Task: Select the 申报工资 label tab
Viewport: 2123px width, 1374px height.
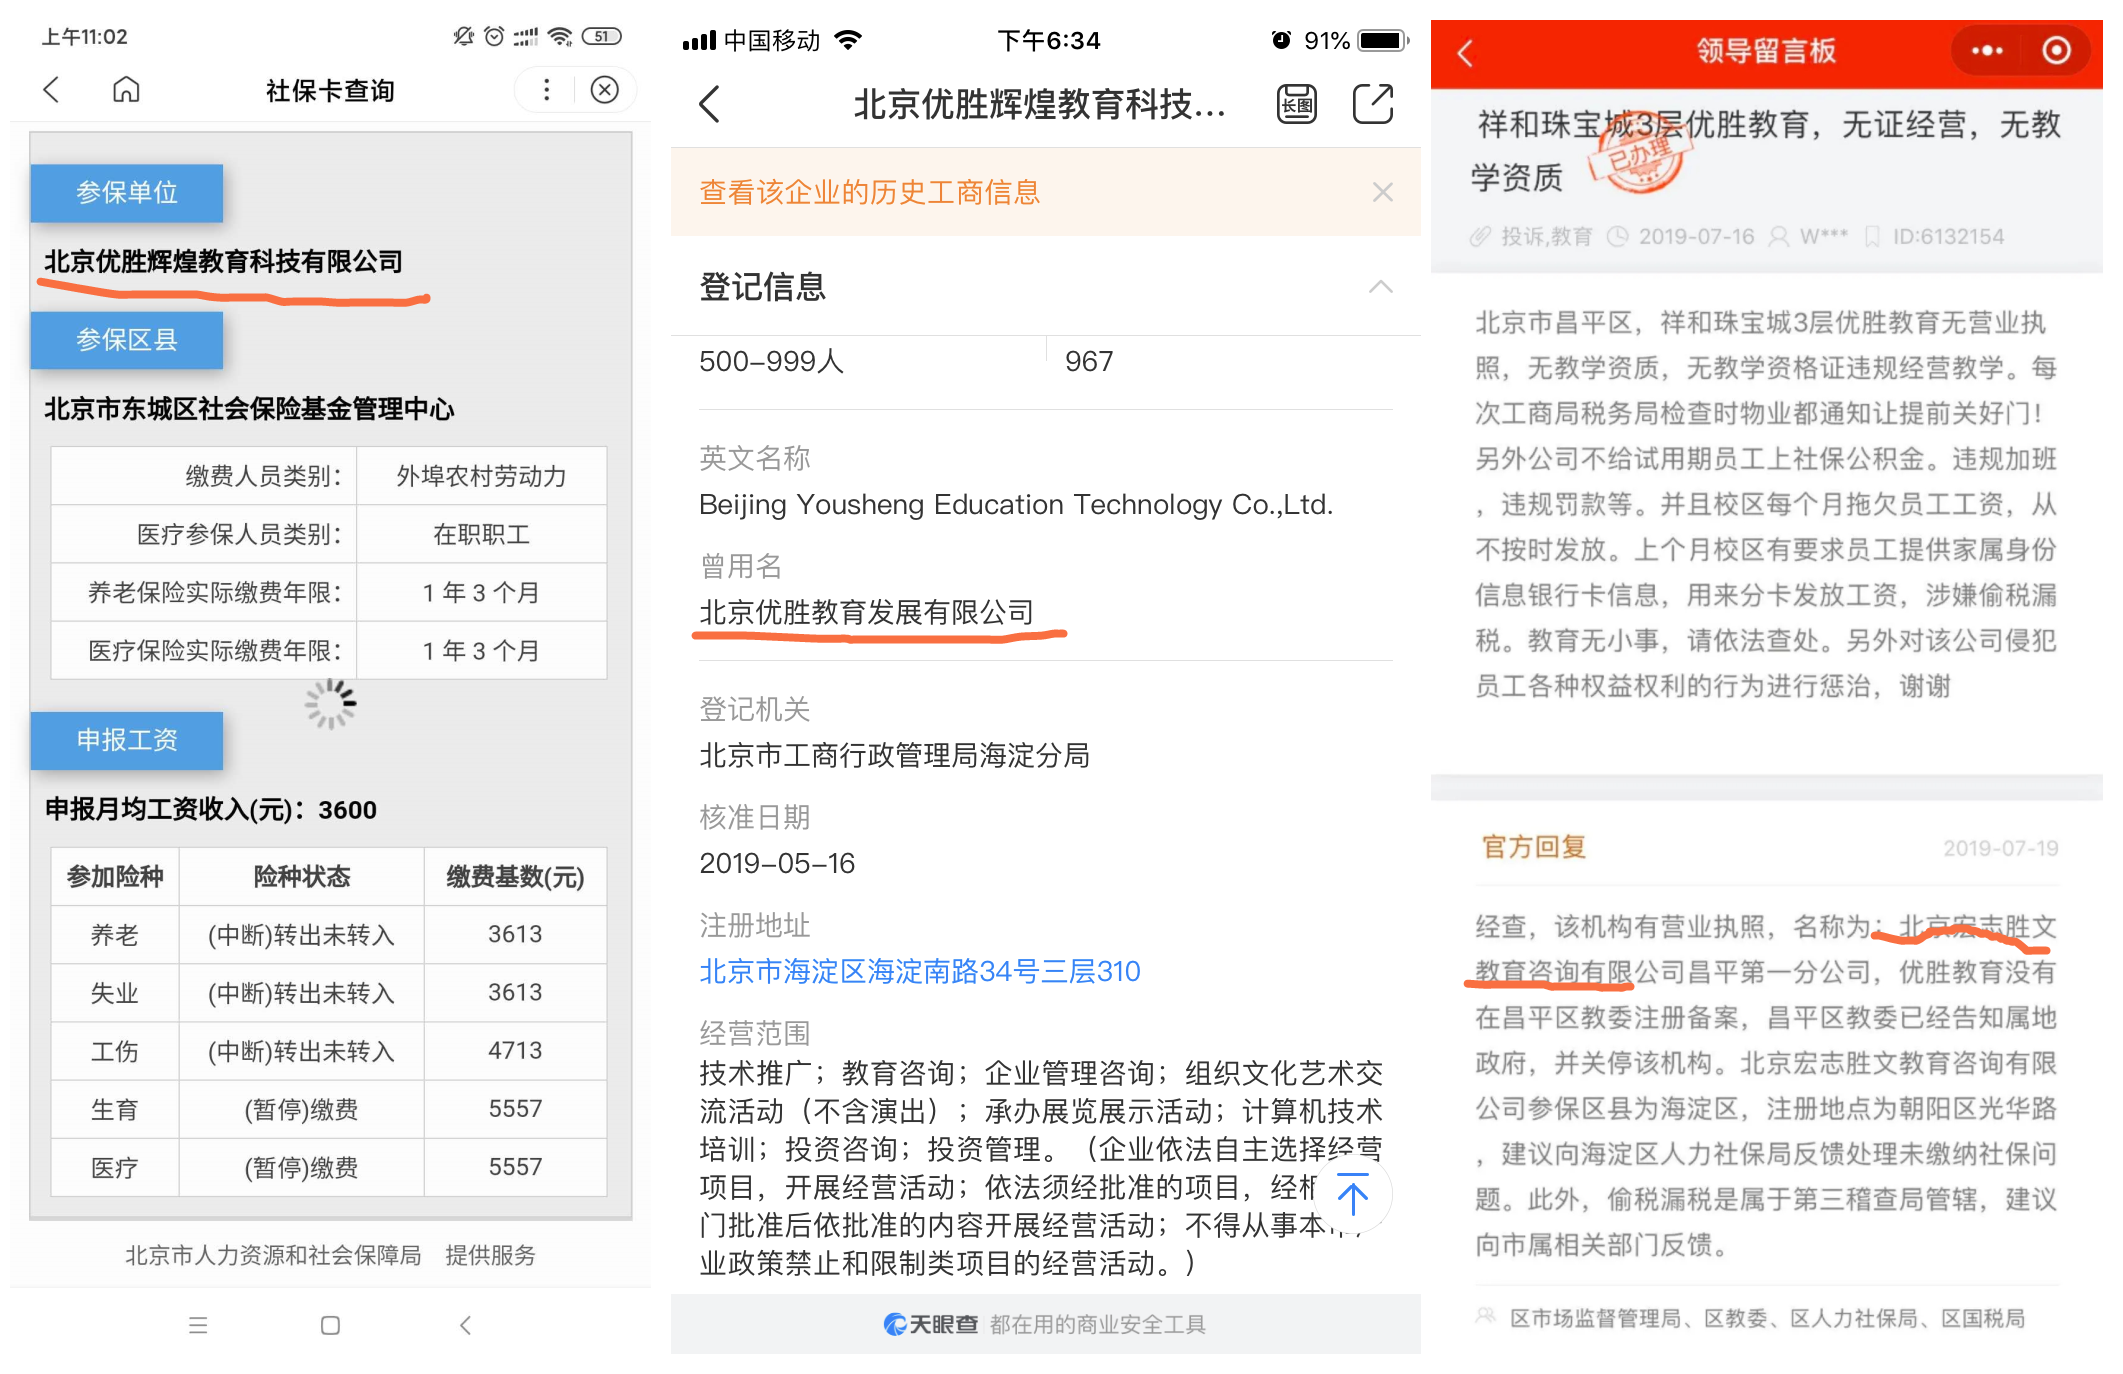Action: click(127, 740)
